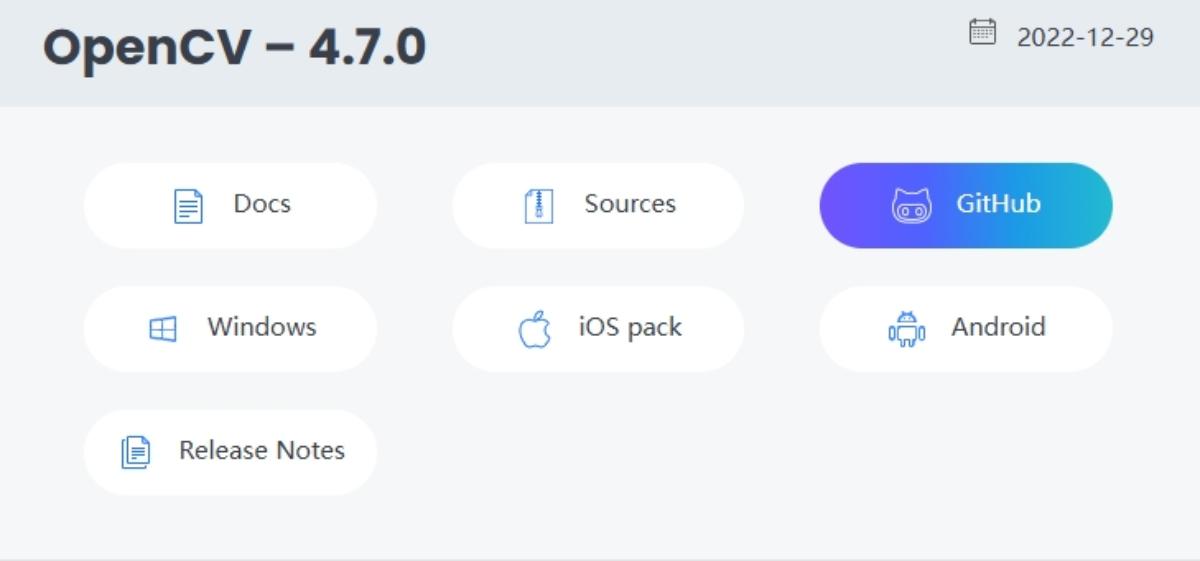The height and width of the screenshot is (561, 1200).
Task: Click the OpenCV – 4.7.0 heading
Action: pos(234,48)
